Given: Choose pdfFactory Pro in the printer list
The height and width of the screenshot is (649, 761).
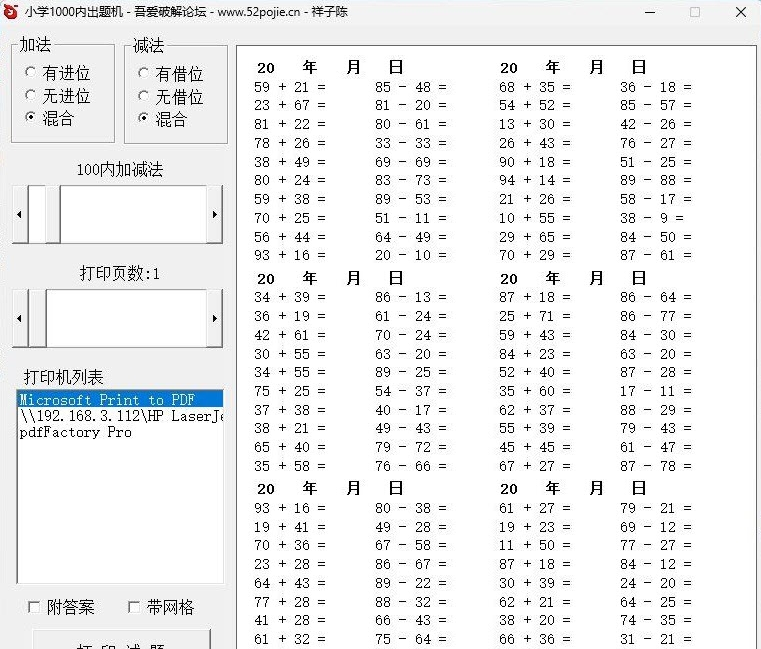Looking at the screenshot, I should pos(76,432).
